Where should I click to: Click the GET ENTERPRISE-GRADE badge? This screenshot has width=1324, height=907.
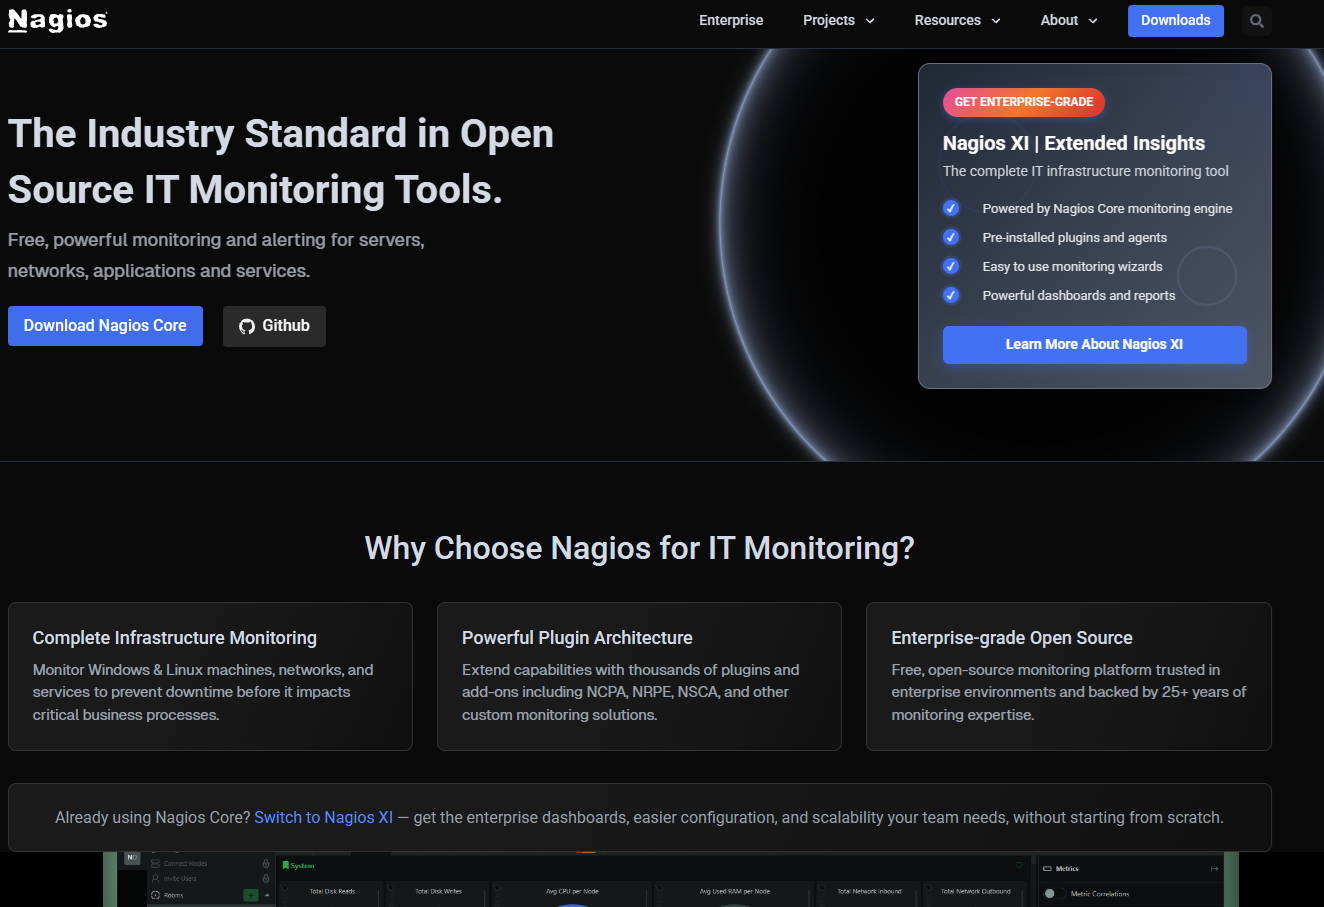point(1023,102)
